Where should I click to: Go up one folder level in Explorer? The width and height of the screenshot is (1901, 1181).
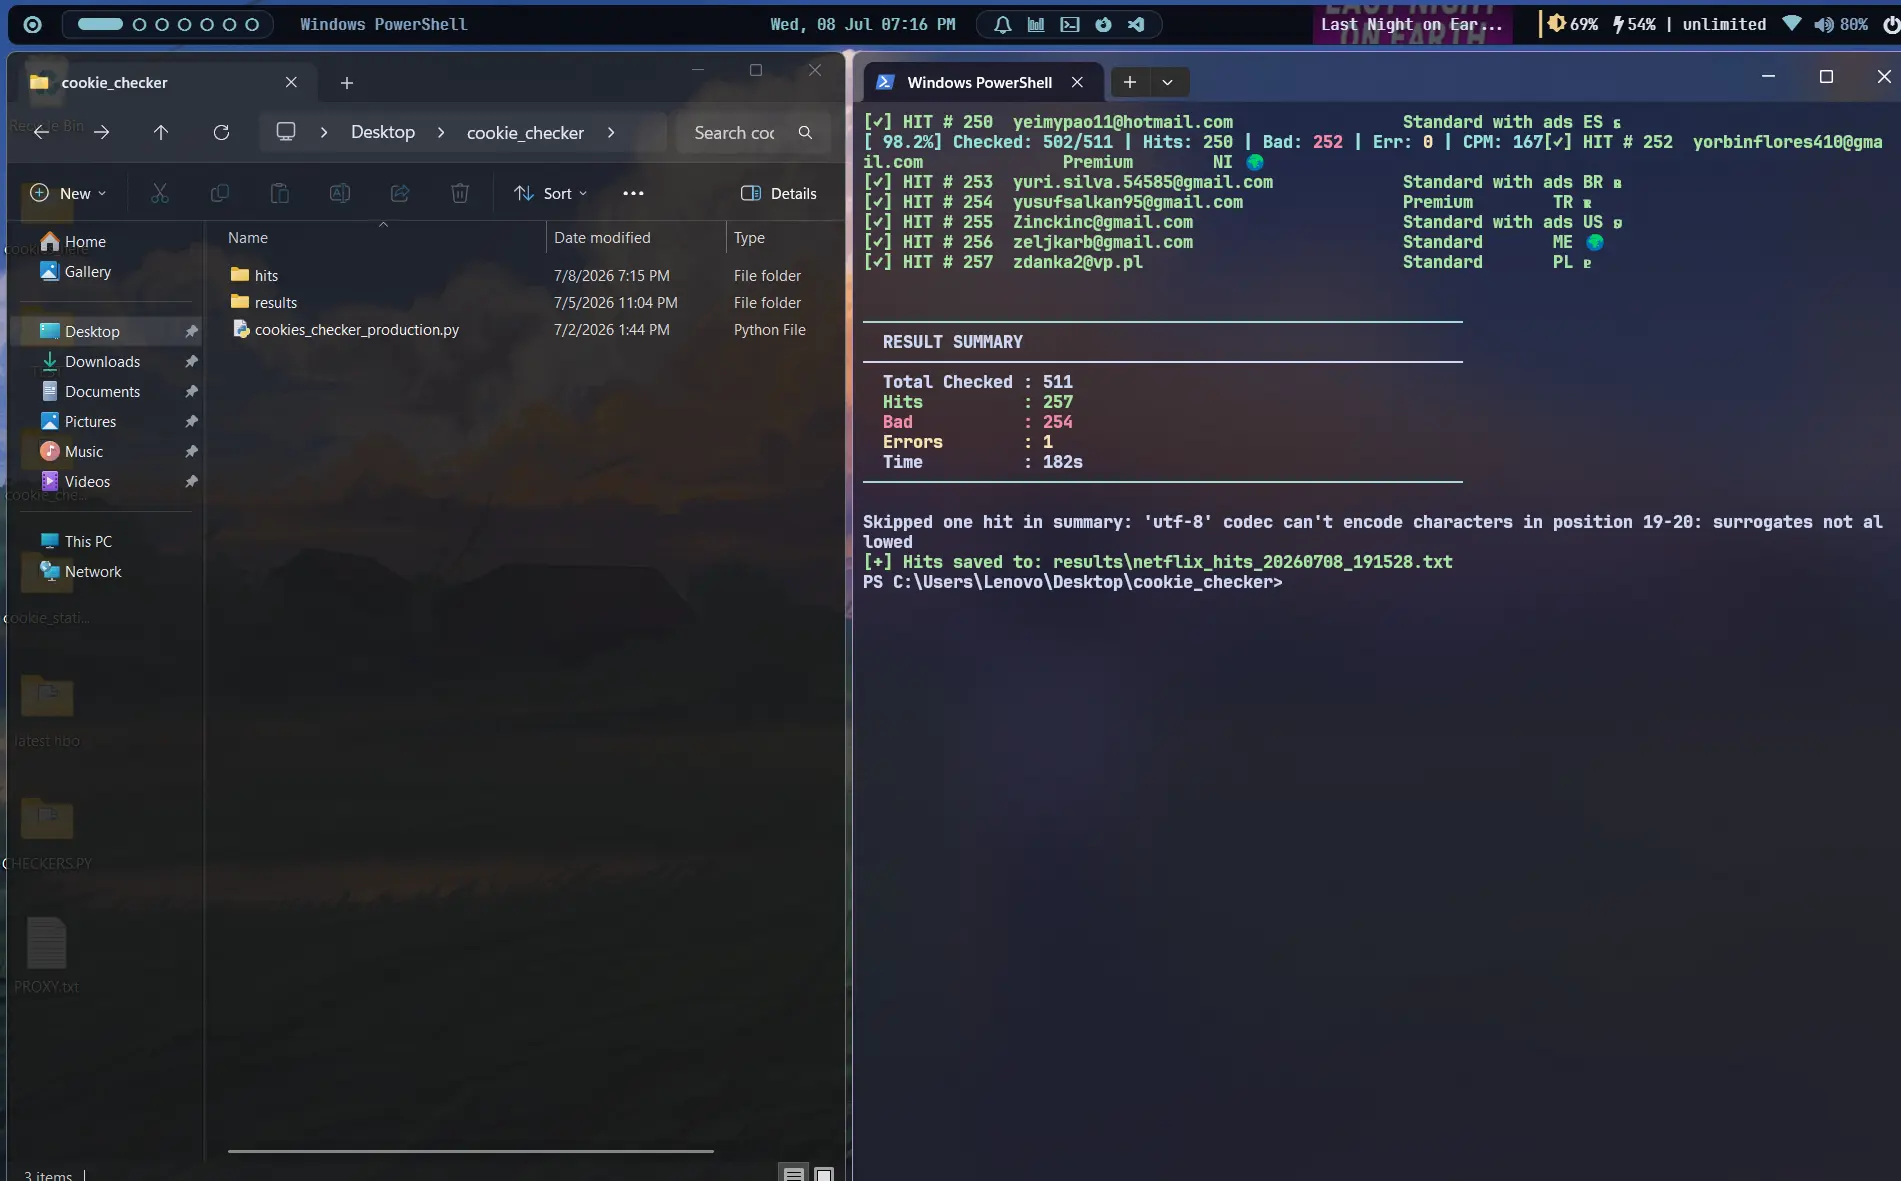(161, 132)
